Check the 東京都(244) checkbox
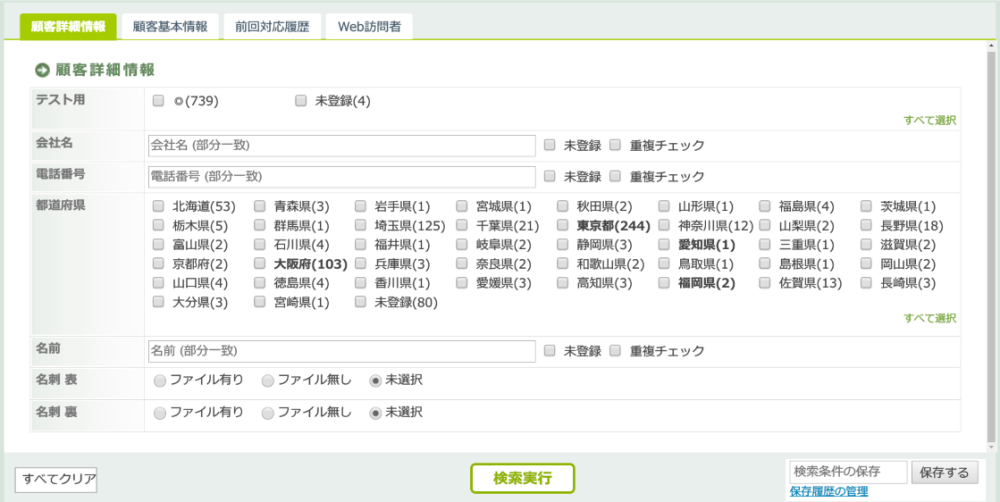The height and width of the screenshot is (502, 1000). (x=564, y=226)
